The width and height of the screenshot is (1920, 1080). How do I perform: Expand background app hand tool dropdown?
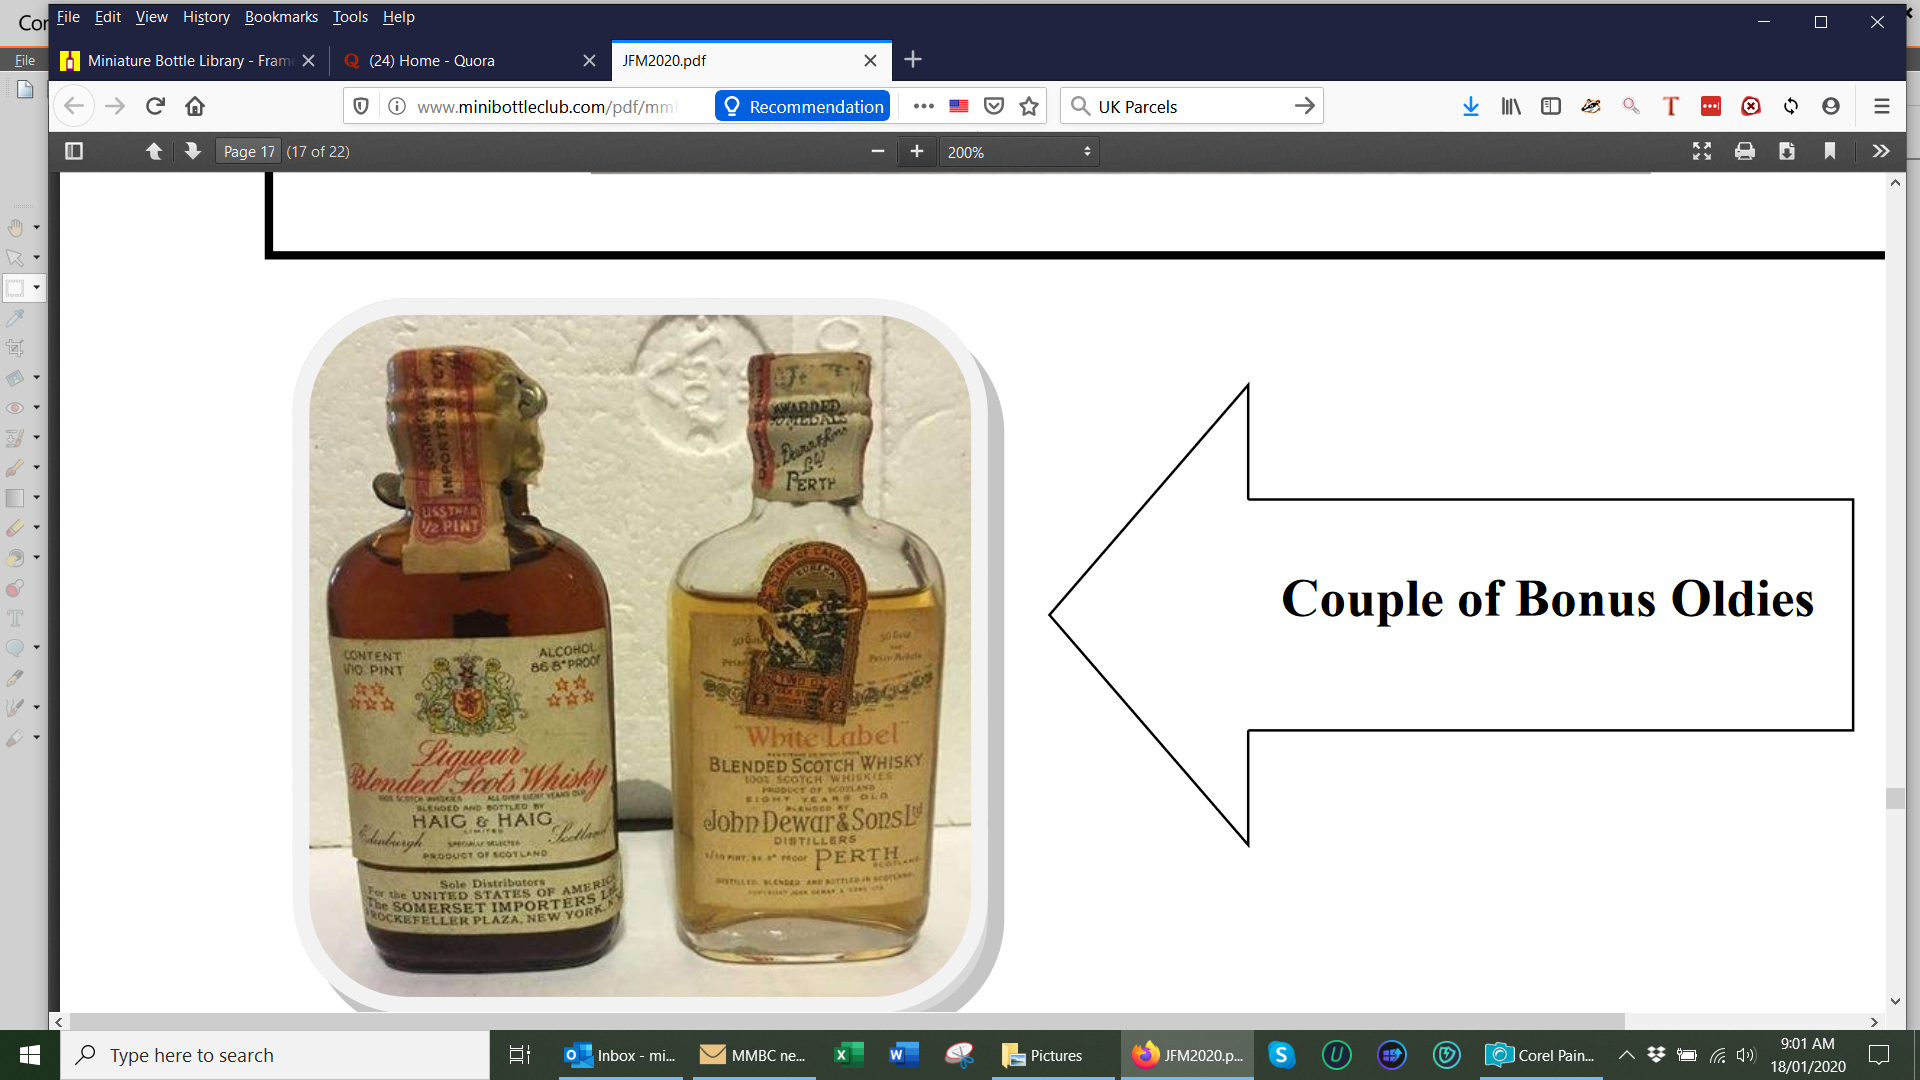pyautogui.click(x=37, y=228)
